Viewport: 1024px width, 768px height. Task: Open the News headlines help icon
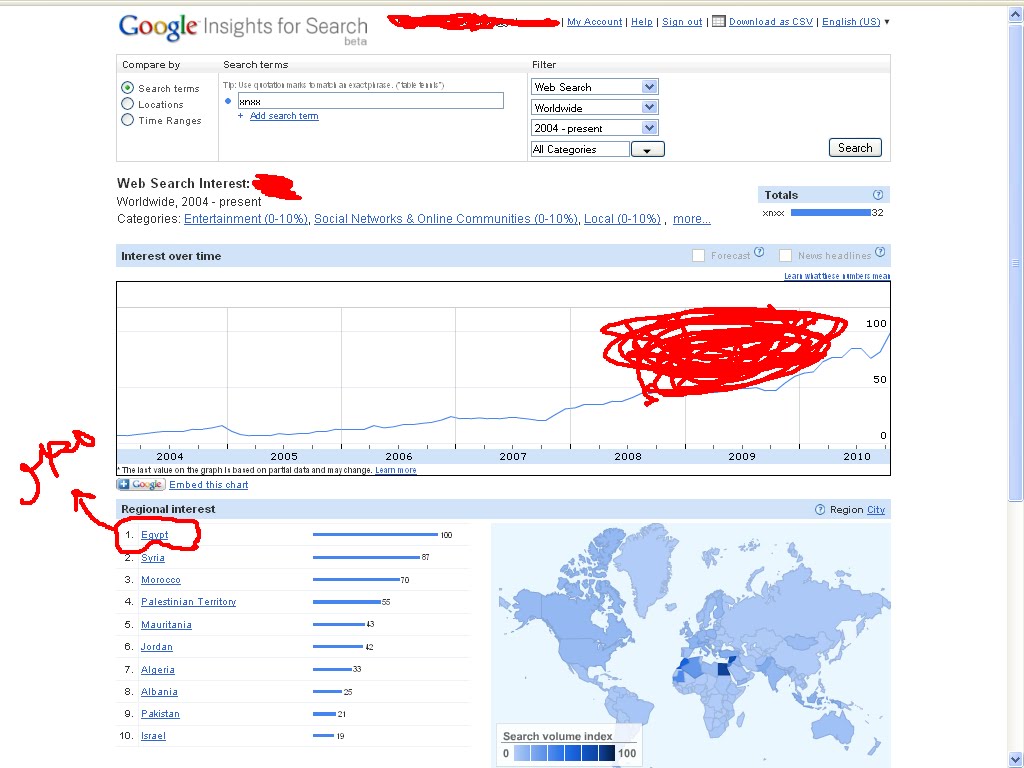coord(880,252)
